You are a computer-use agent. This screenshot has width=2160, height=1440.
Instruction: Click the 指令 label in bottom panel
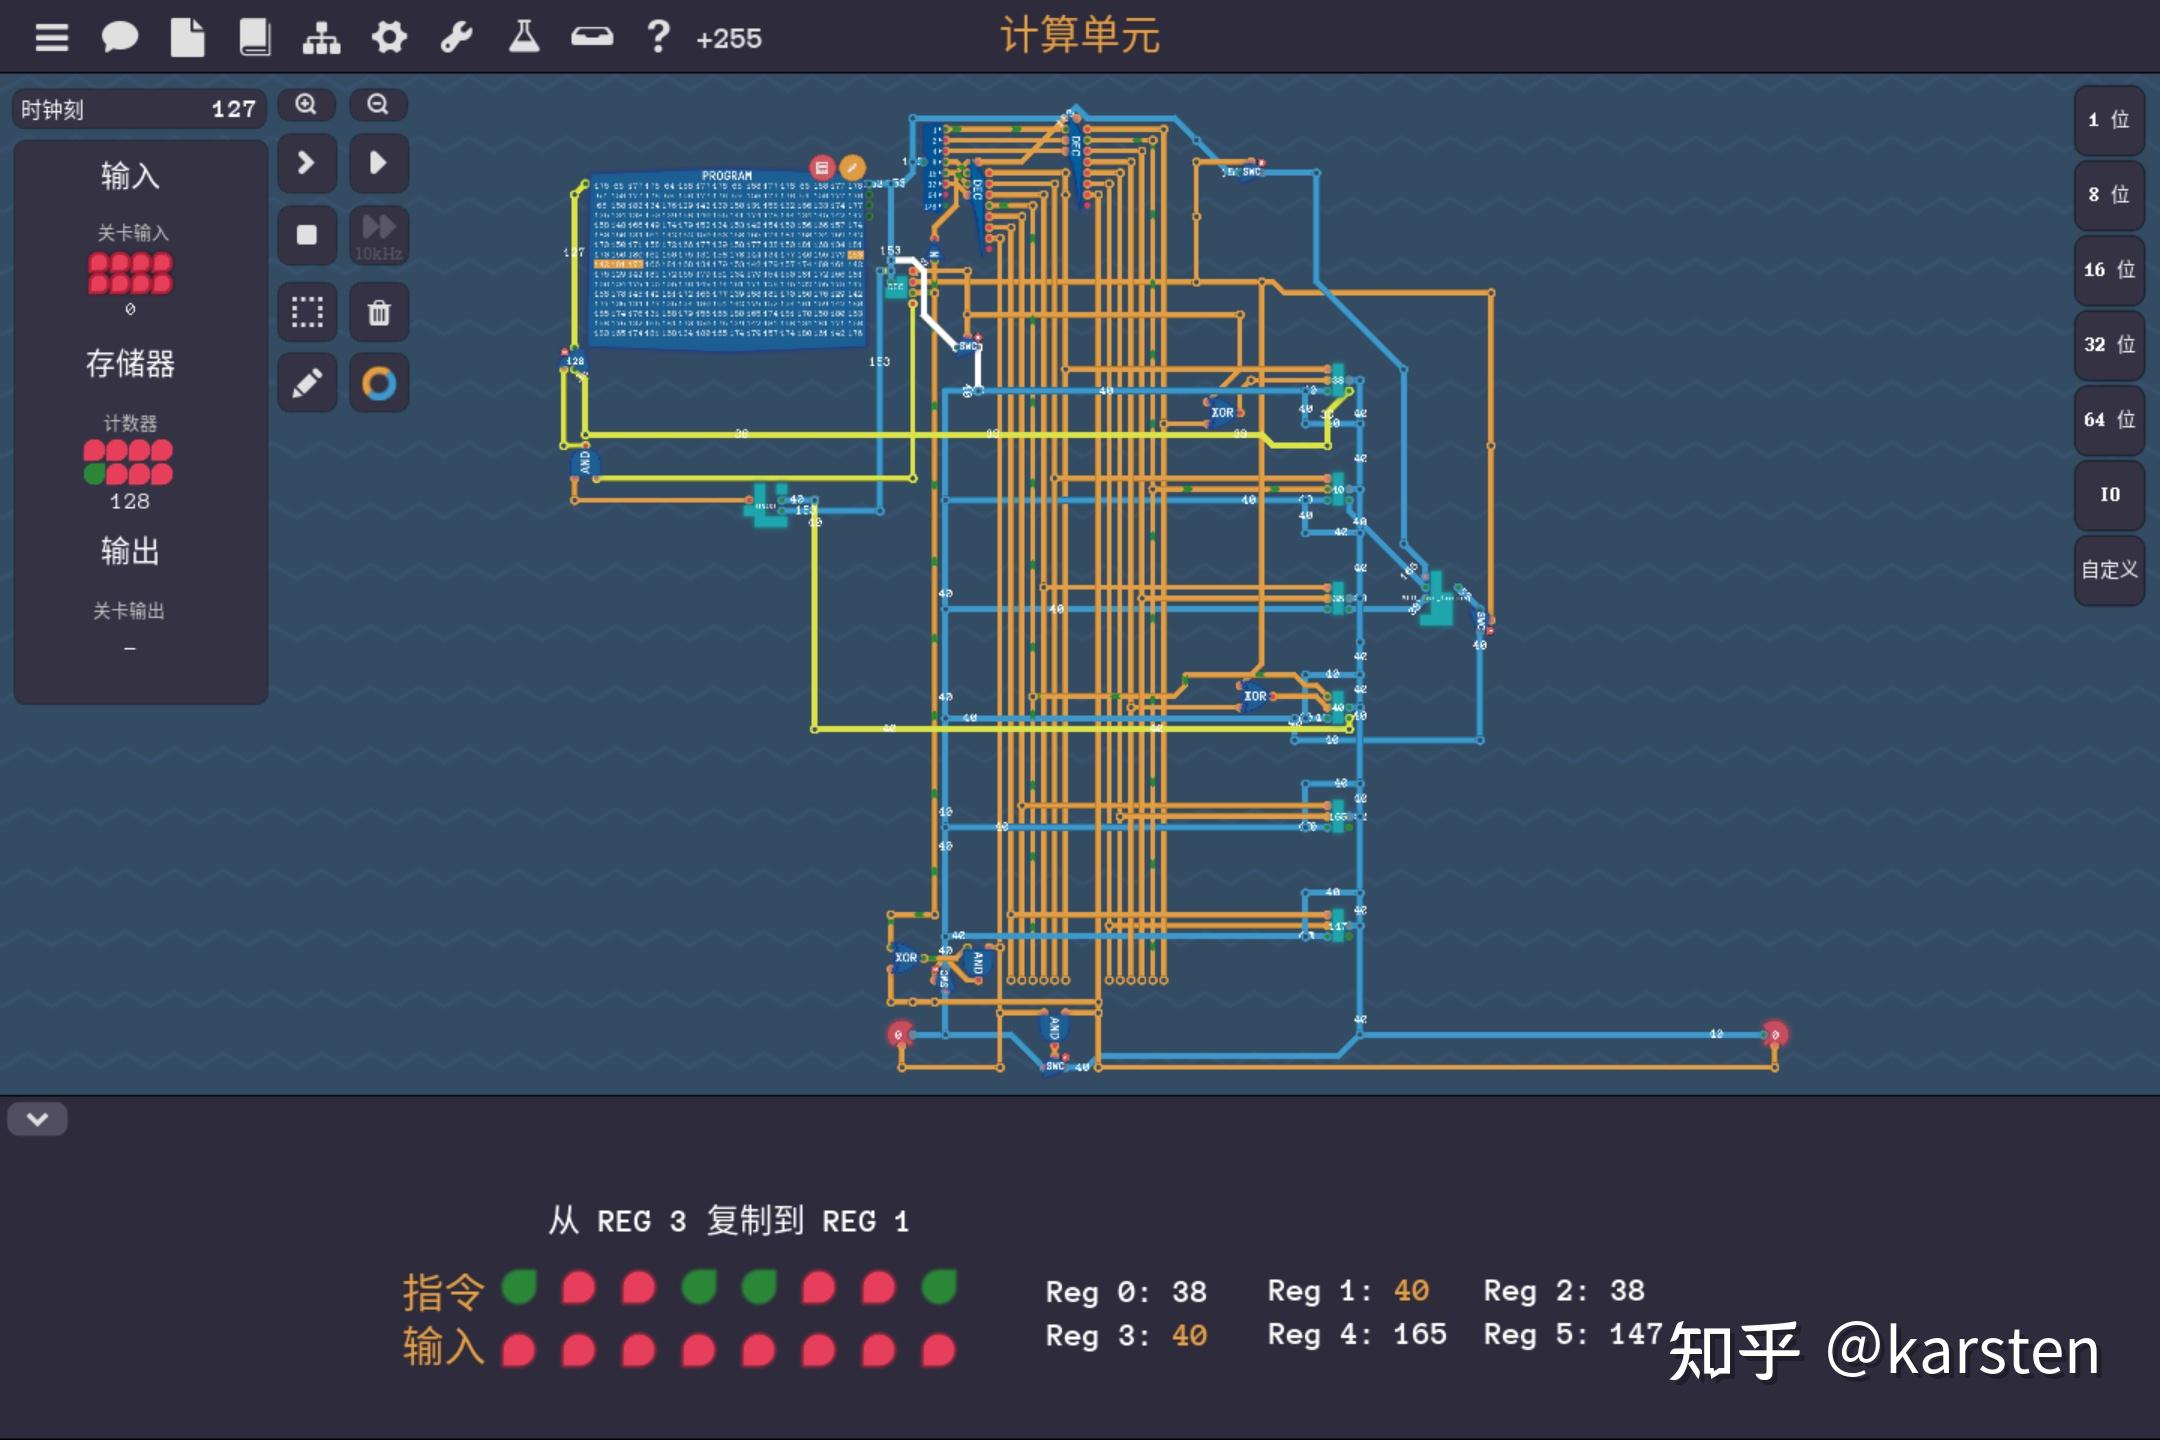click(x=443, y=1291)
